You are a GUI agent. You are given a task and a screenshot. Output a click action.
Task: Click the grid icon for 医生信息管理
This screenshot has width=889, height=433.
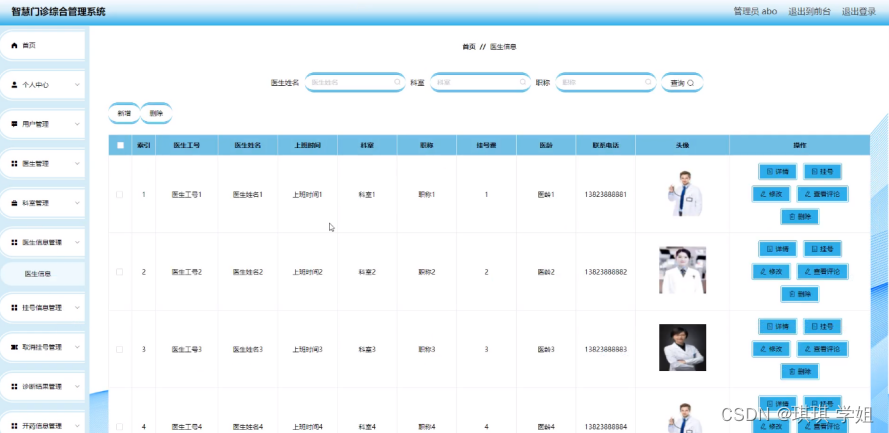pyautogui.click(x=15, y=242)
